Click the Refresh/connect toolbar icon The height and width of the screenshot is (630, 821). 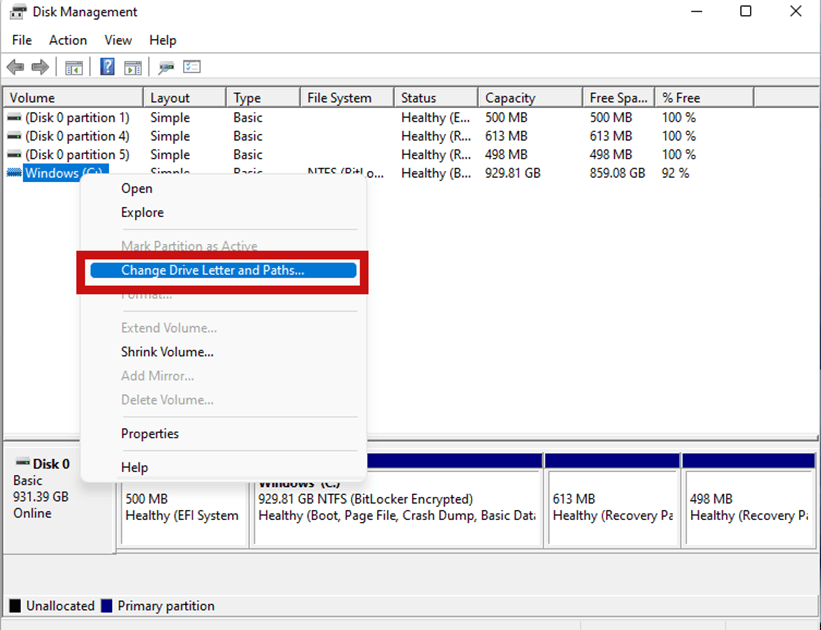click(166, 67)
